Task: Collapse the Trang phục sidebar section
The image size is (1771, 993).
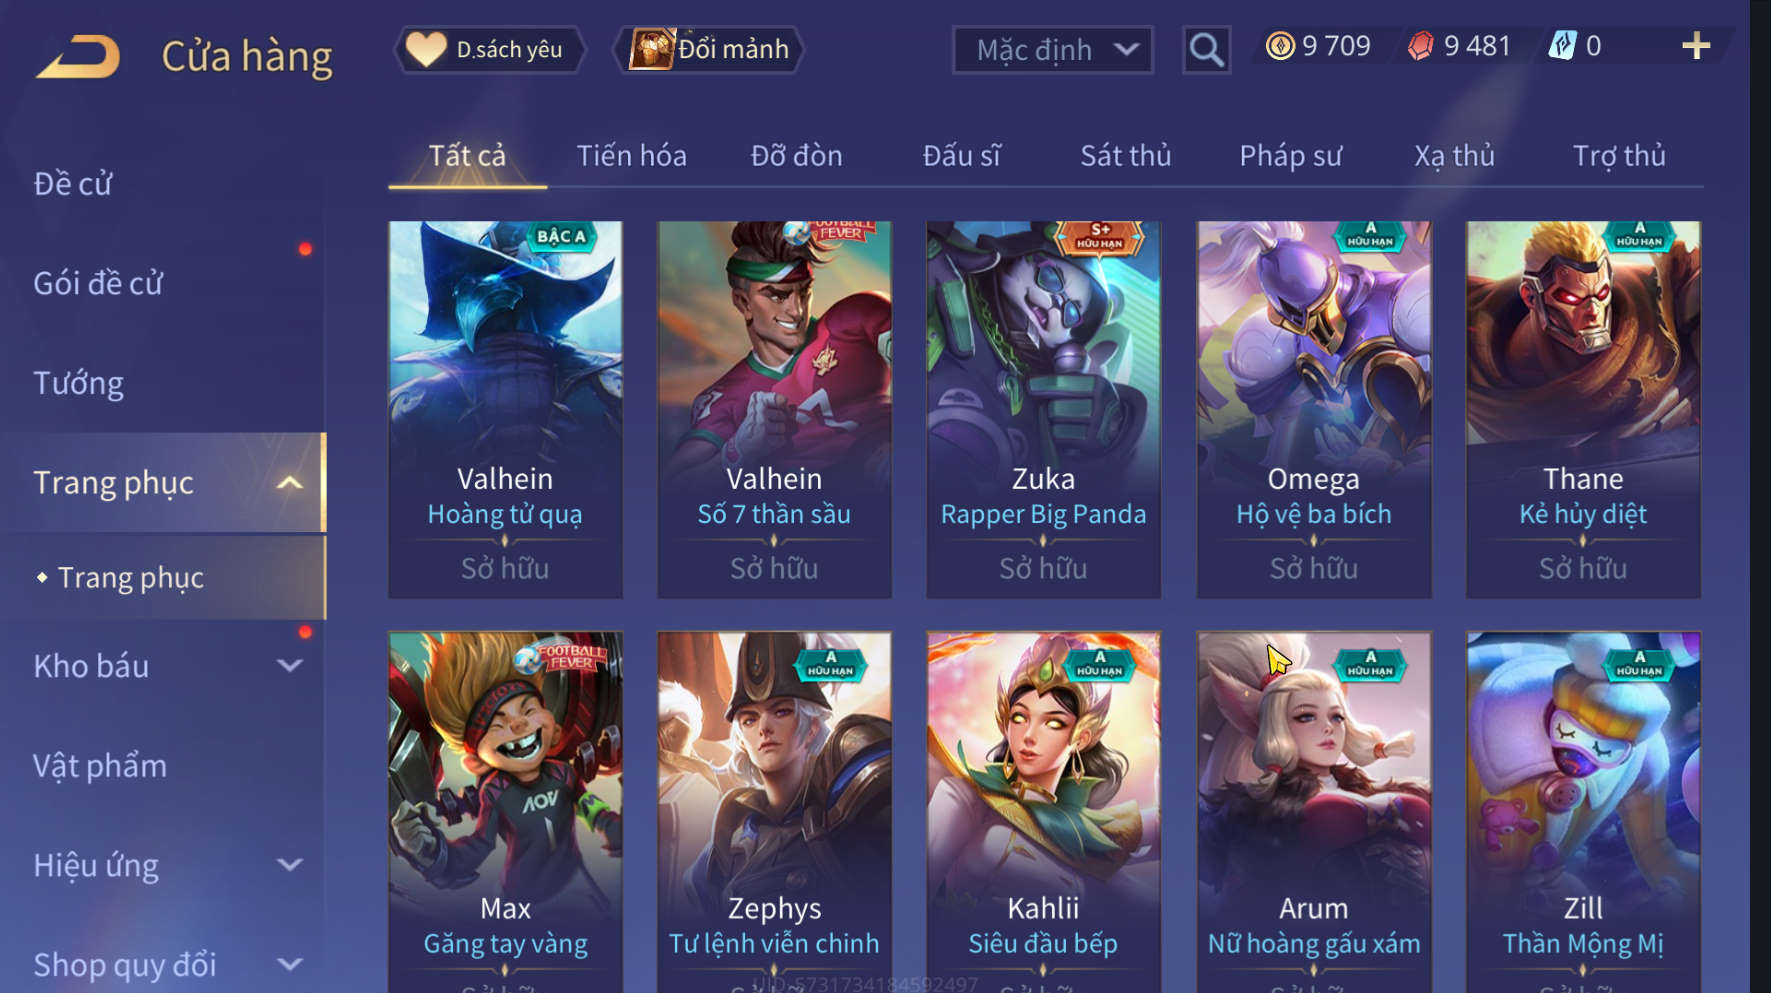Action: tap(289, 483)
